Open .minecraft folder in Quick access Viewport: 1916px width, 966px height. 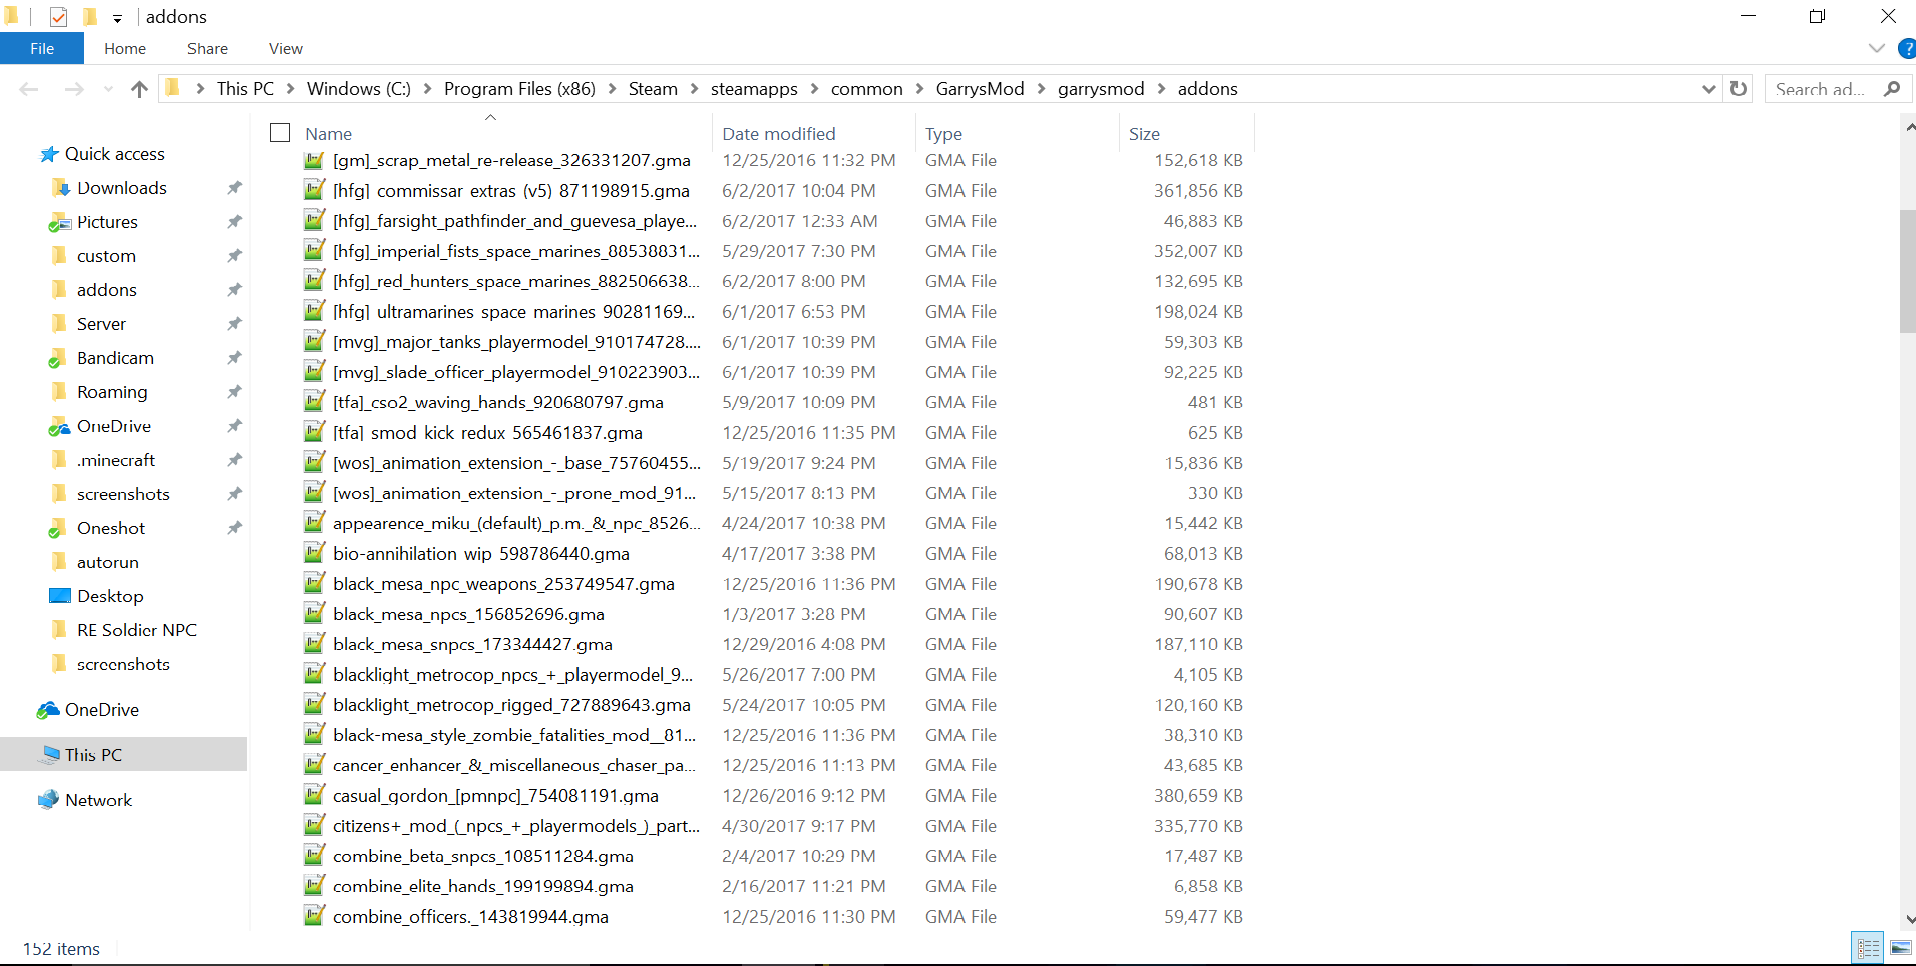(x=116, y=460)
